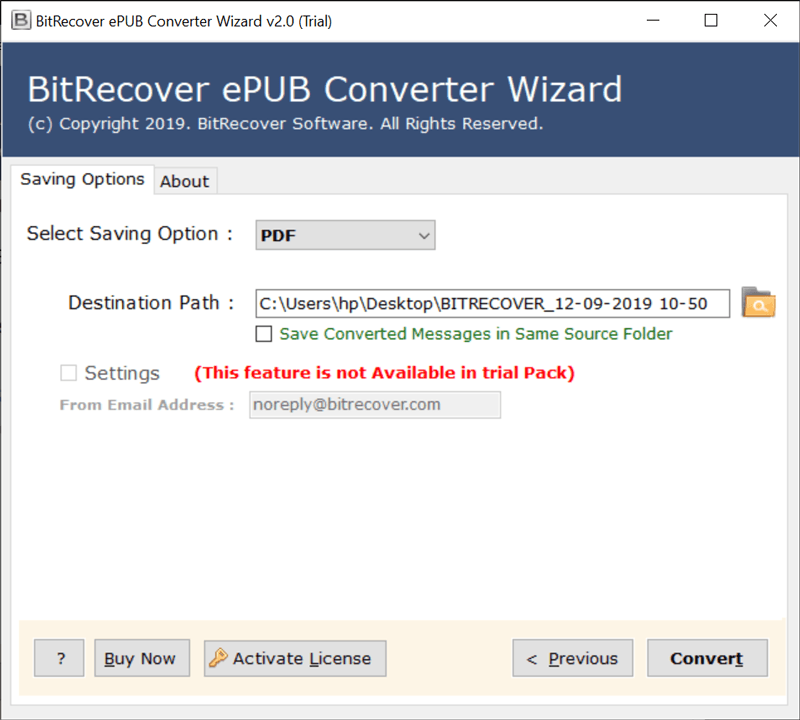Click the BitRecover ePUB Converter Wizard heading
The image size is (800, 720).
324,89
